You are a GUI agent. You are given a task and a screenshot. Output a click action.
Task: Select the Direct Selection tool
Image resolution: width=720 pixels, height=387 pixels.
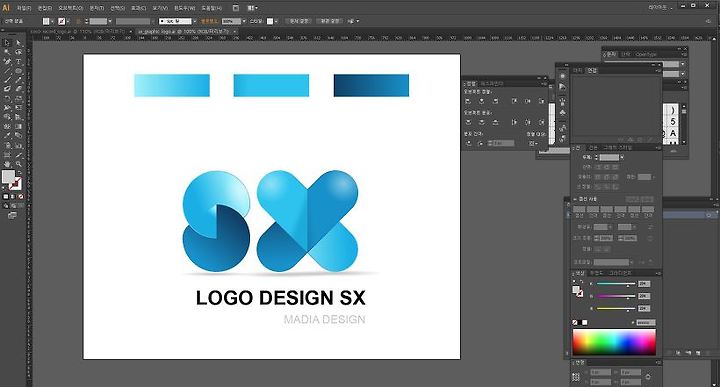click(18, 43)
